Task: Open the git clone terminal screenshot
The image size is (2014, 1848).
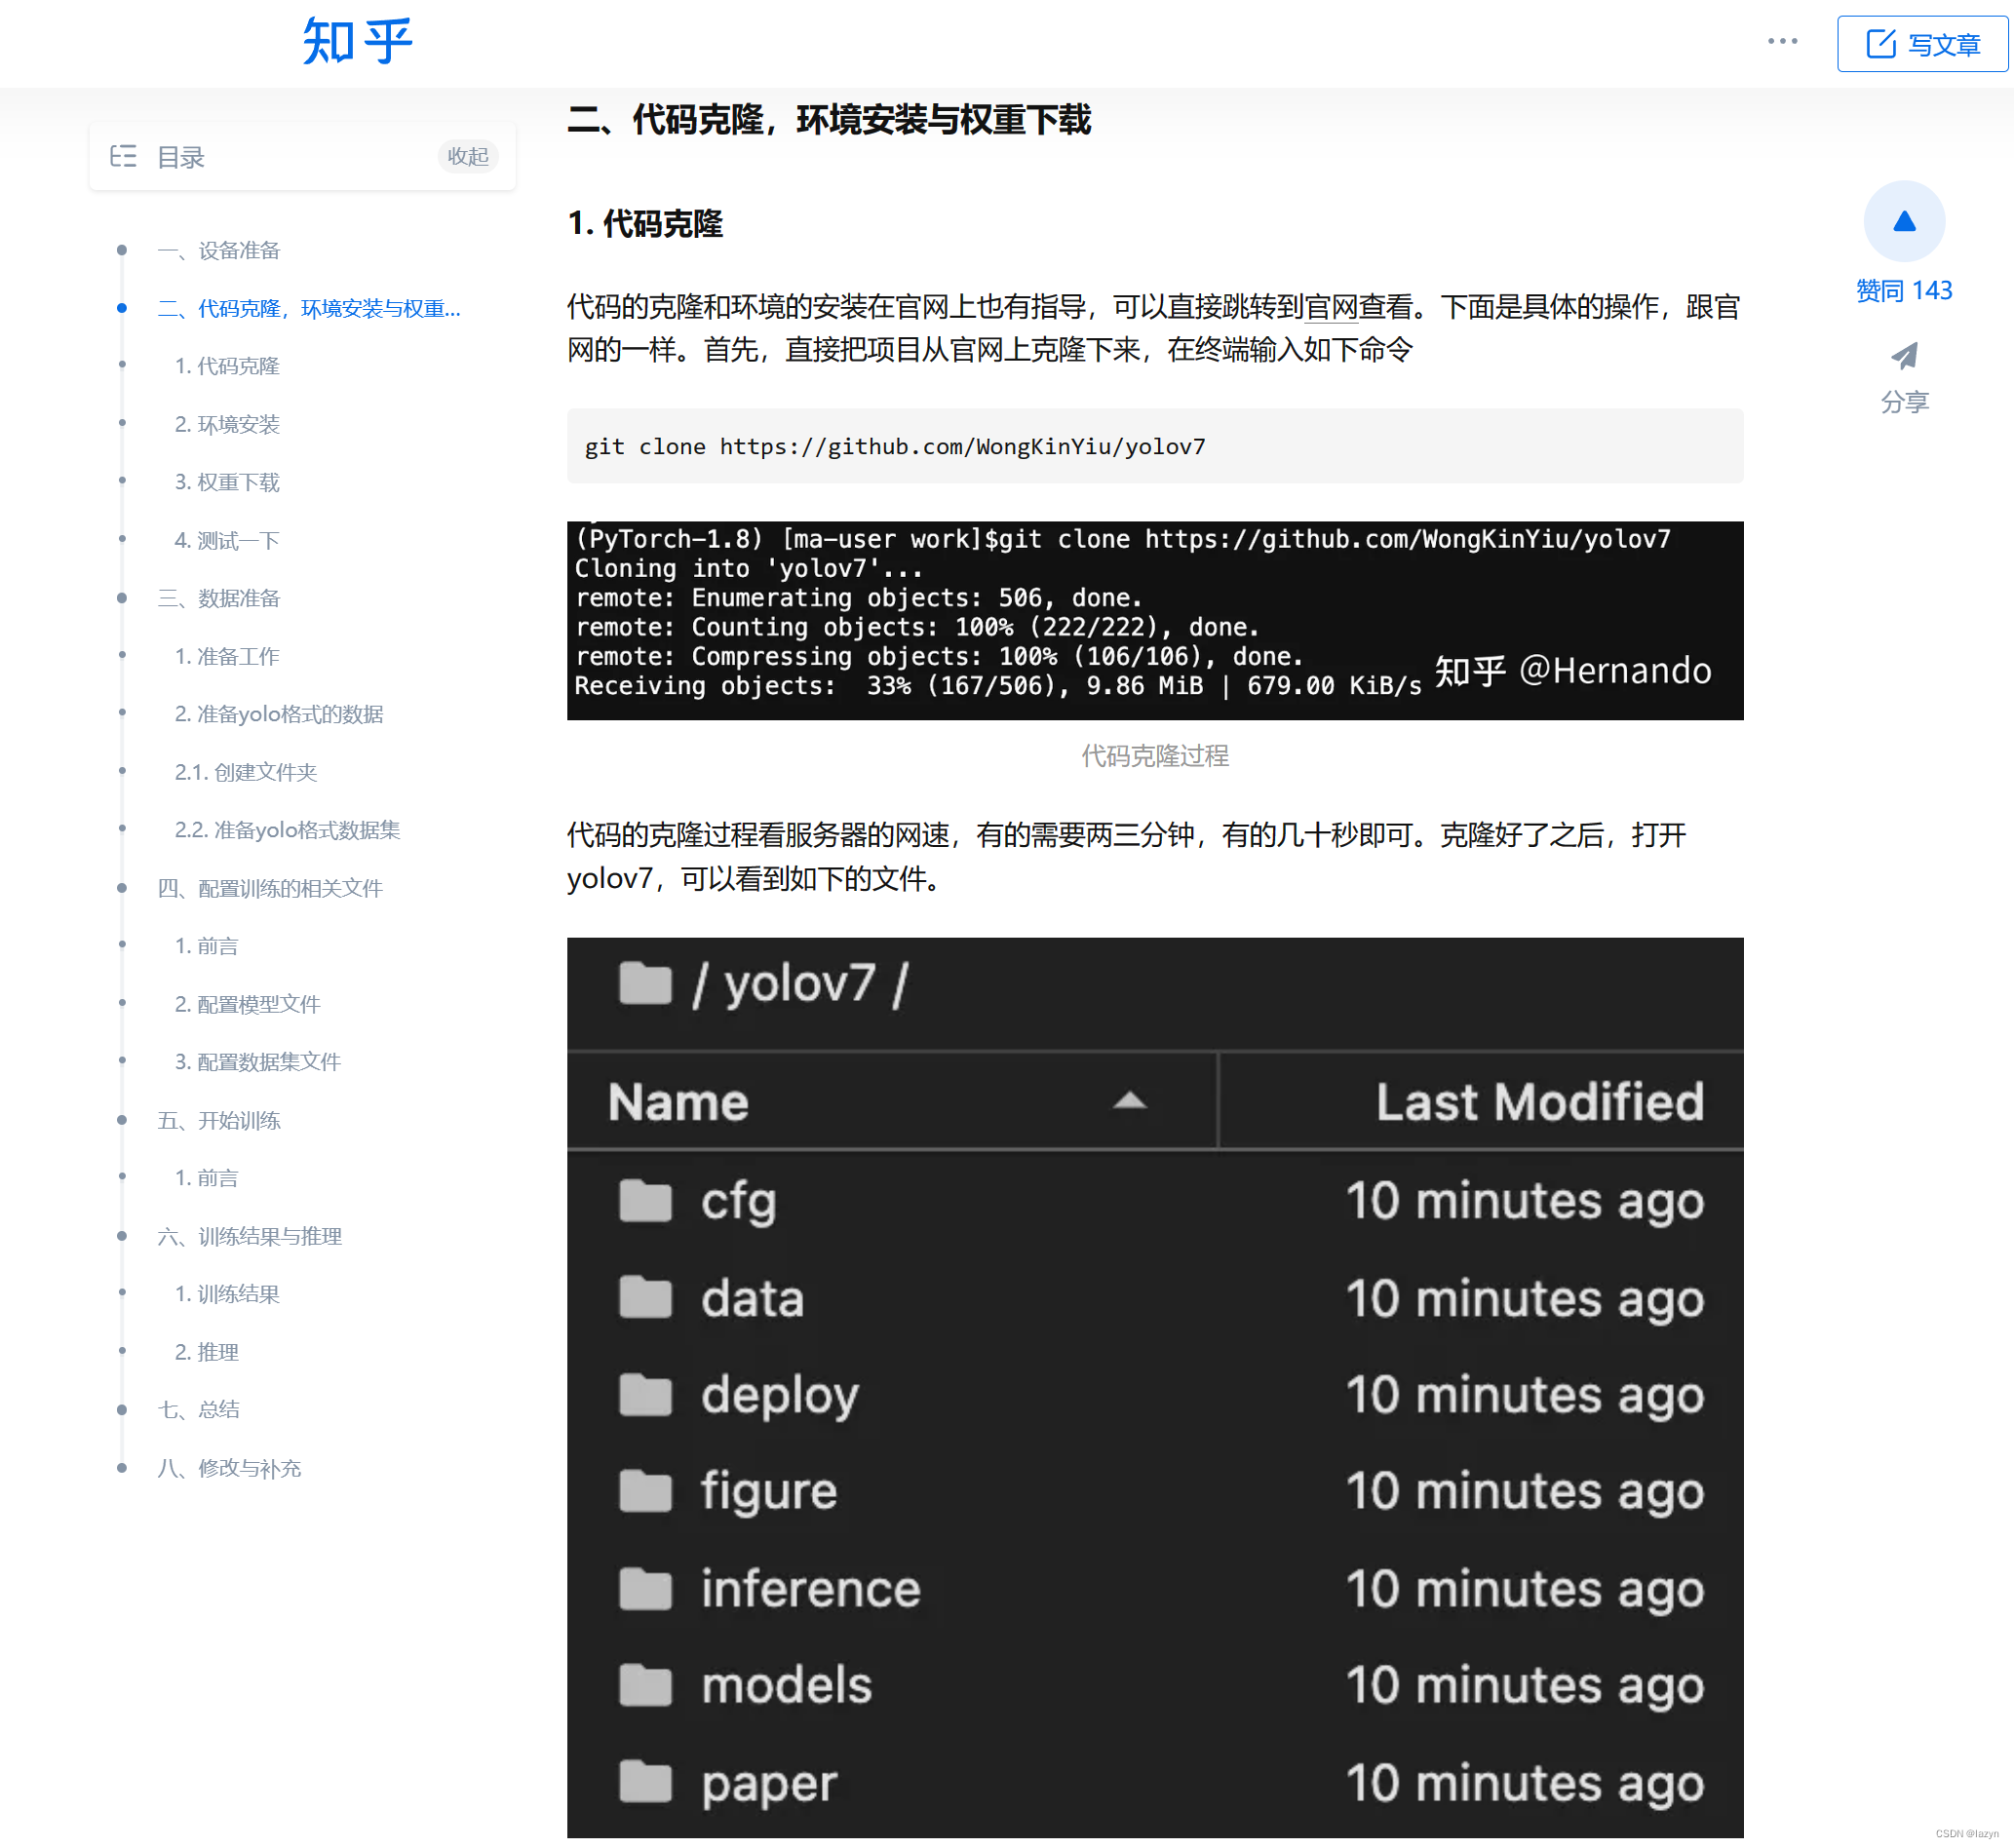Action: (1154, 620)
